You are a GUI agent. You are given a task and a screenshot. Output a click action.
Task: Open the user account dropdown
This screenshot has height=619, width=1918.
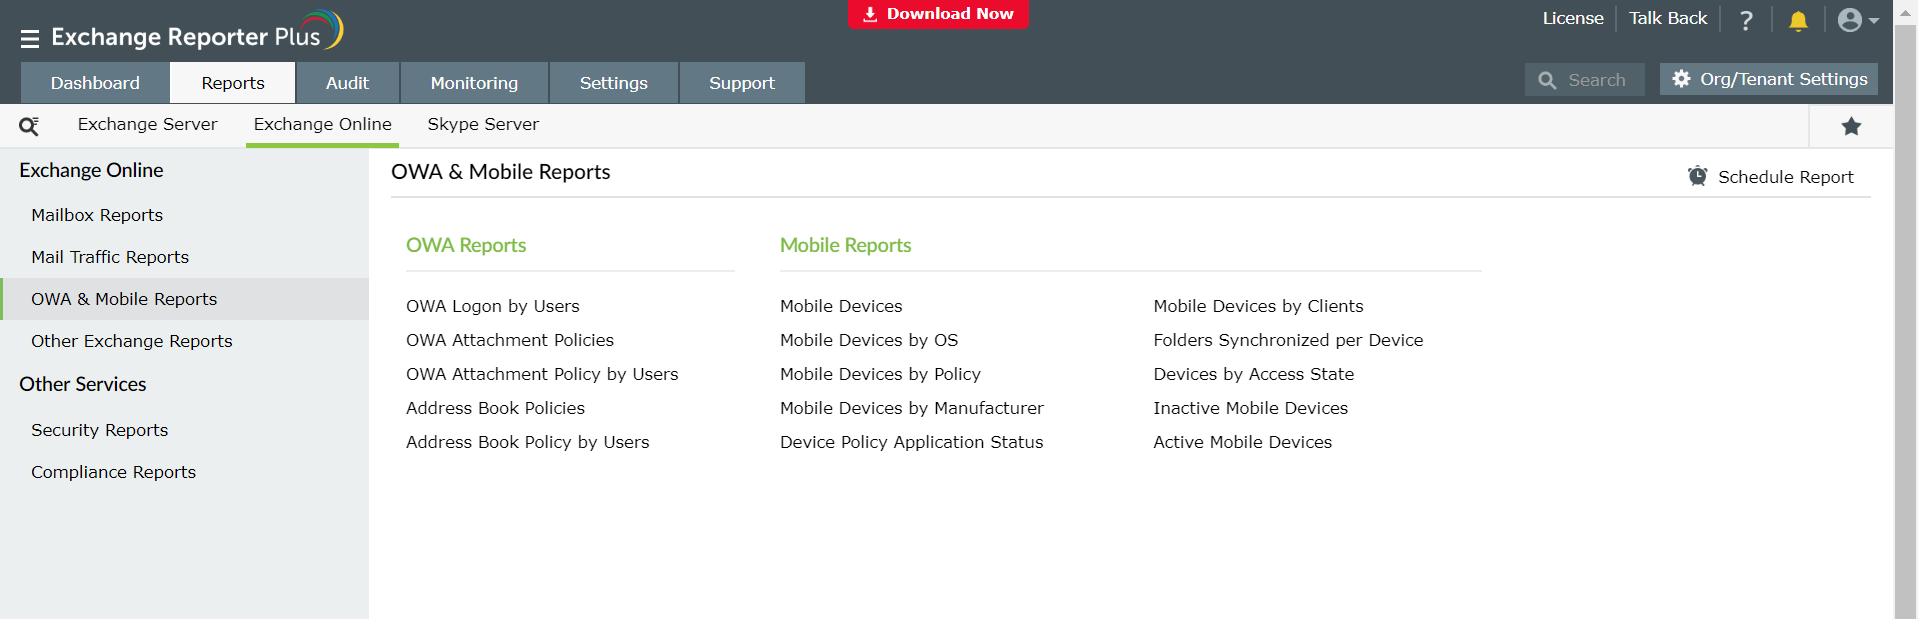[x=1858, y=20]
